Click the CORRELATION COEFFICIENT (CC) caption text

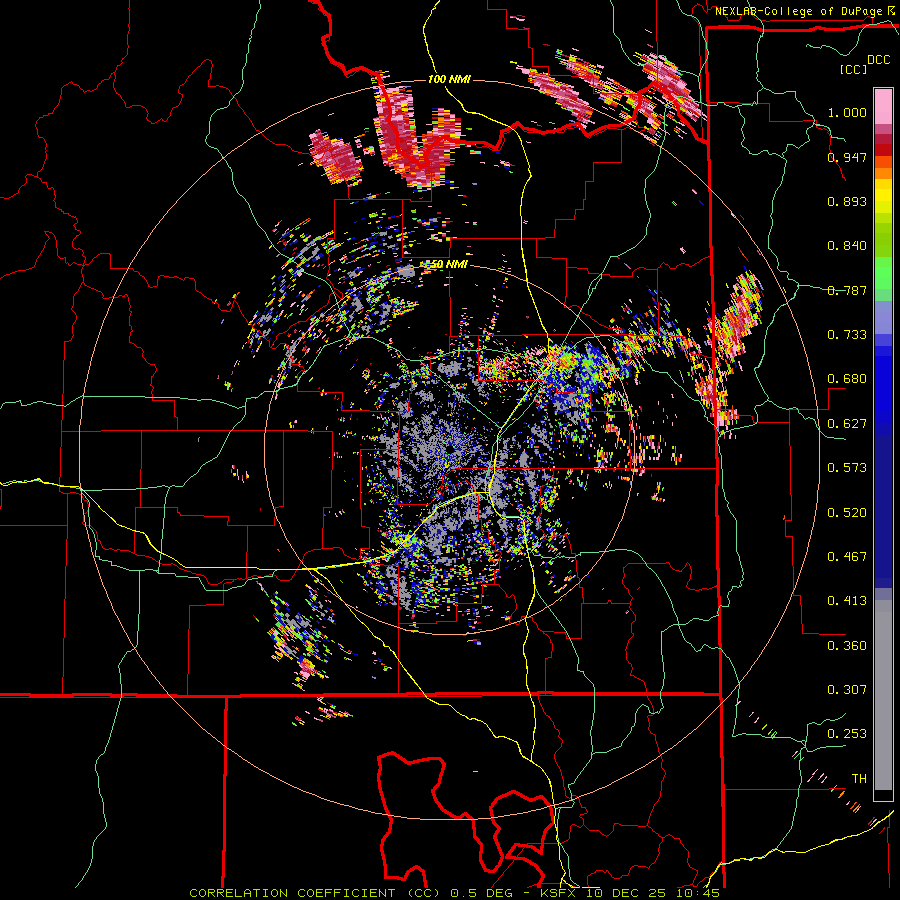tap(315, 893)
